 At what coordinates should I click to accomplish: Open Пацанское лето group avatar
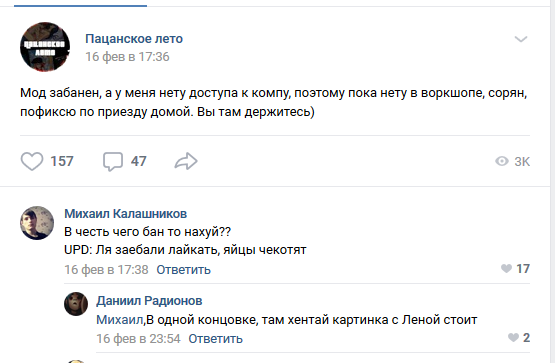pyautogui.click(x=45, y=47)
